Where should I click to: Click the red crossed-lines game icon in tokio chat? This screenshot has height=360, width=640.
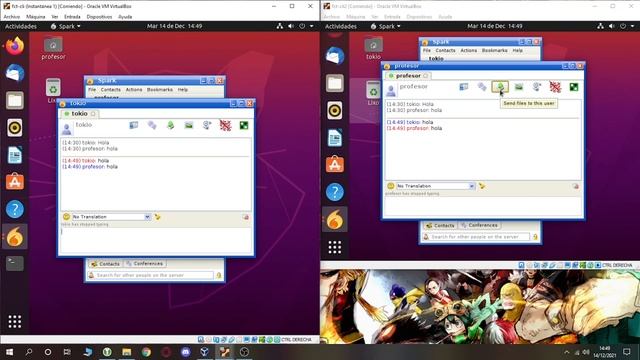225,125
